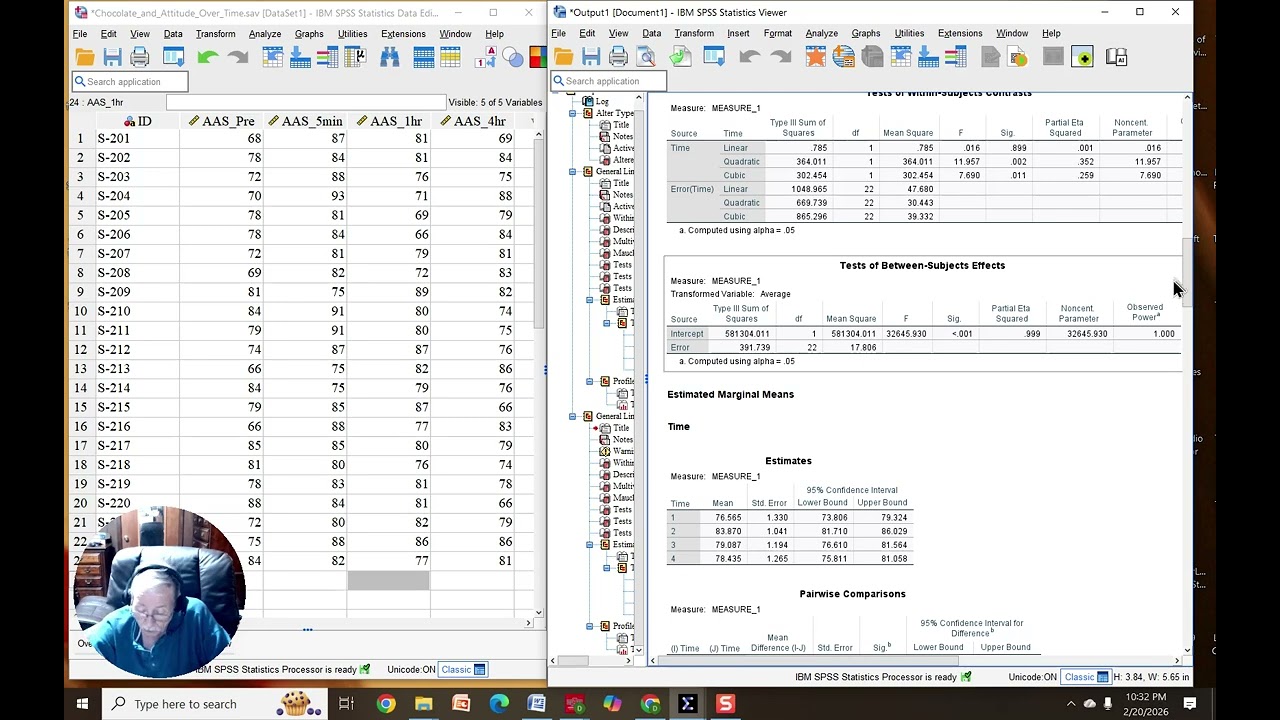This screenshot has height=720, width=1280.
Task: Collapse the Alter Type outline node
Action: [573, 113]
